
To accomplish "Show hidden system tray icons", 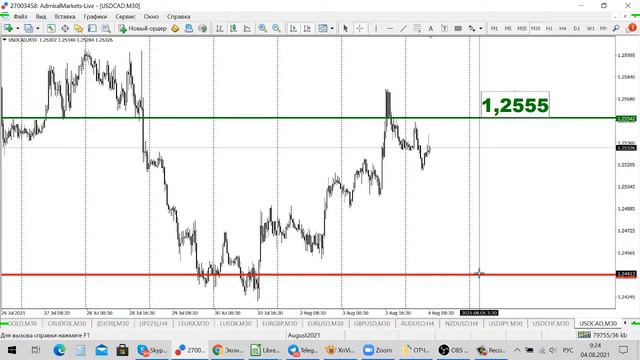I will pyautogui.click(x=517, y=350).
